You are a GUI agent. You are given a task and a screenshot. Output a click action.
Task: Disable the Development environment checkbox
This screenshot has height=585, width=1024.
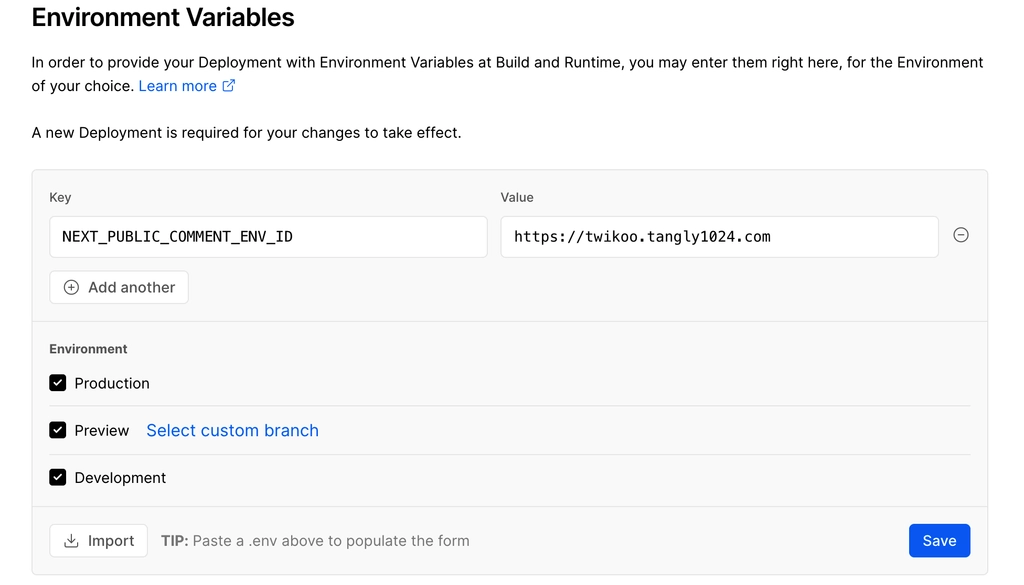coord(57,477)
